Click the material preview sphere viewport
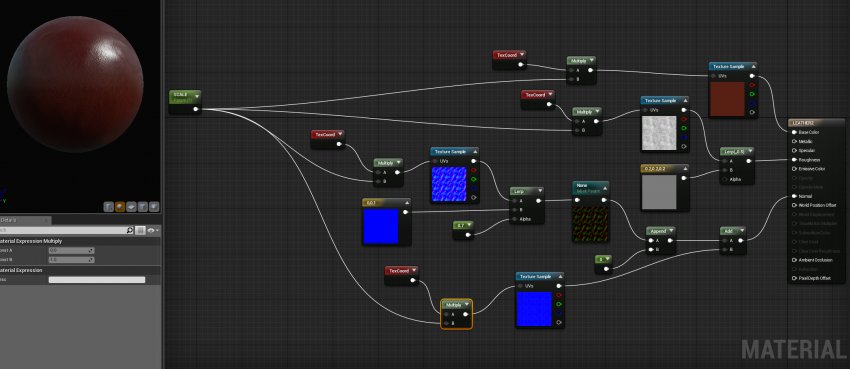This screenshot has width=850, height=369. [x=75, y=84]
